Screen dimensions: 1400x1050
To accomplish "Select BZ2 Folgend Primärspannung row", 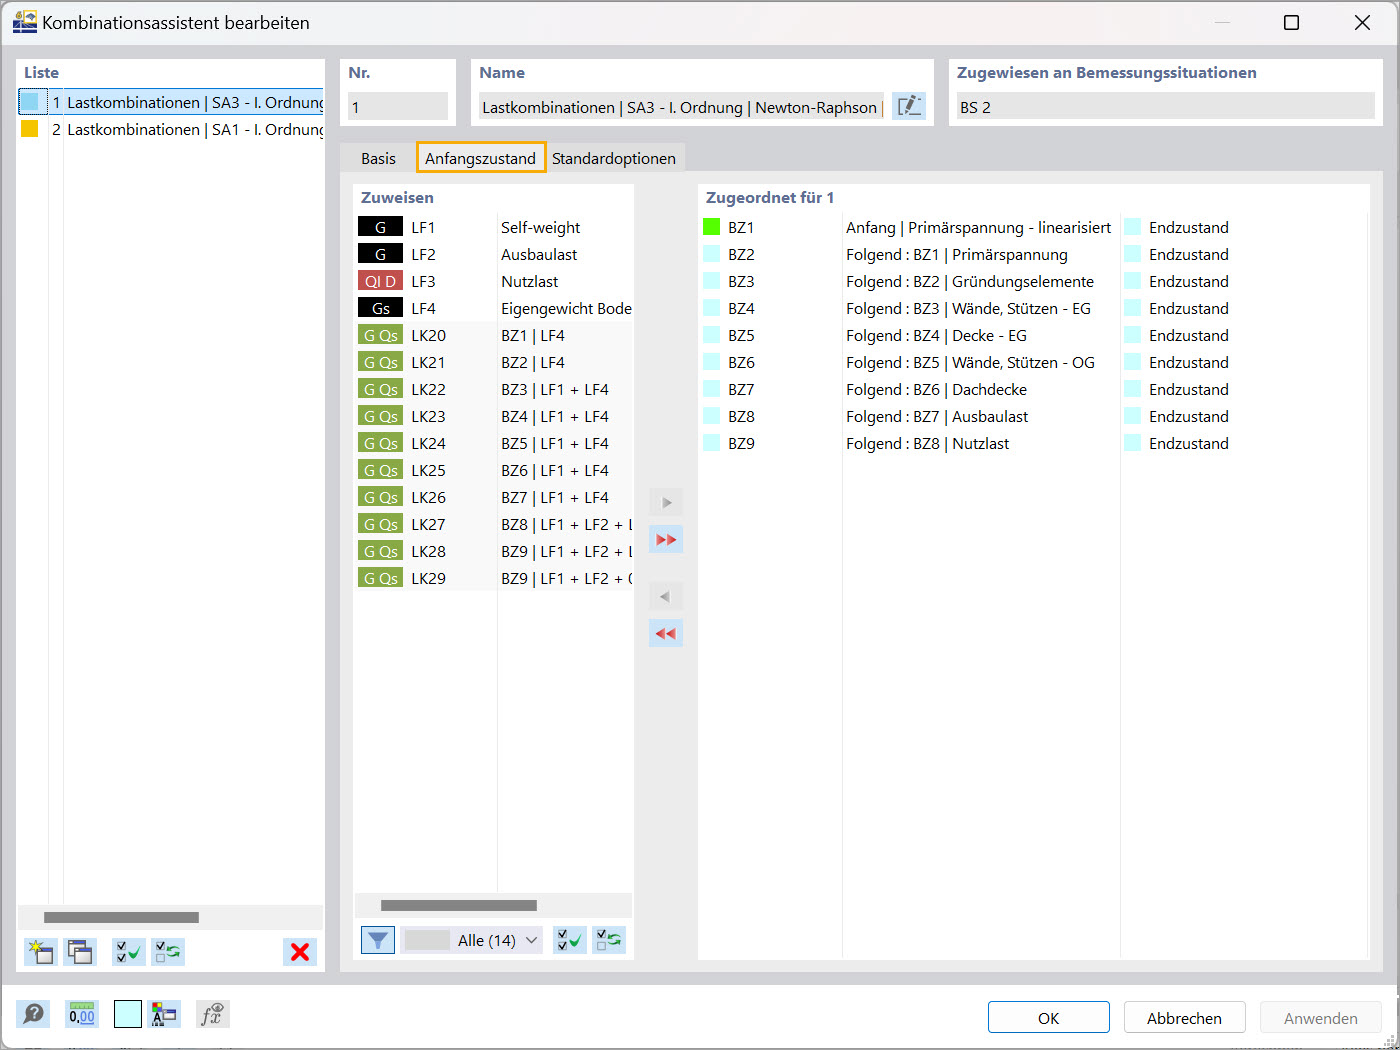I will click(1033, 254).
